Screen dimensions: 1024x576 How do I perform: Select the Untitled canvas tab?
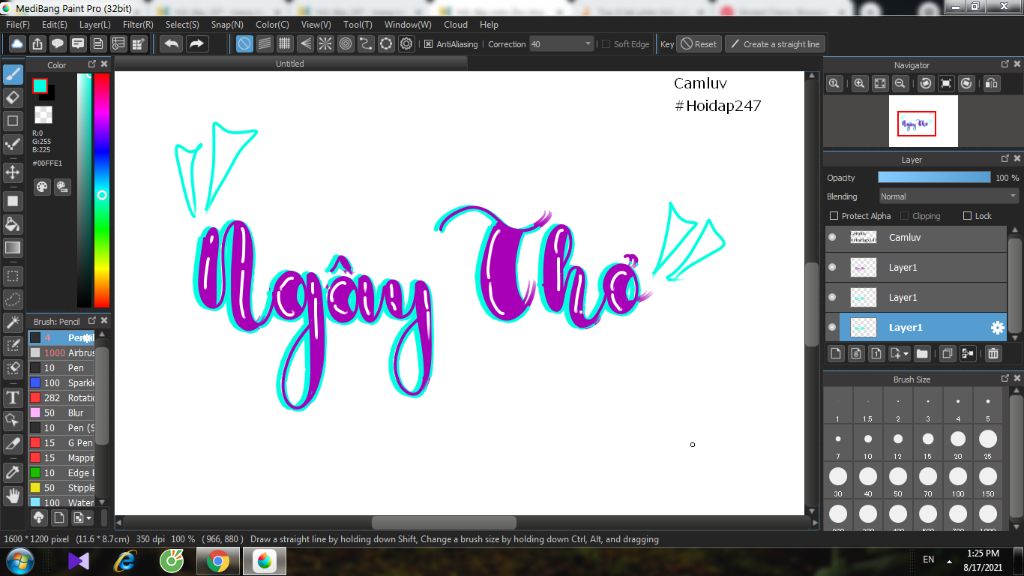click(x=290, y=63)
